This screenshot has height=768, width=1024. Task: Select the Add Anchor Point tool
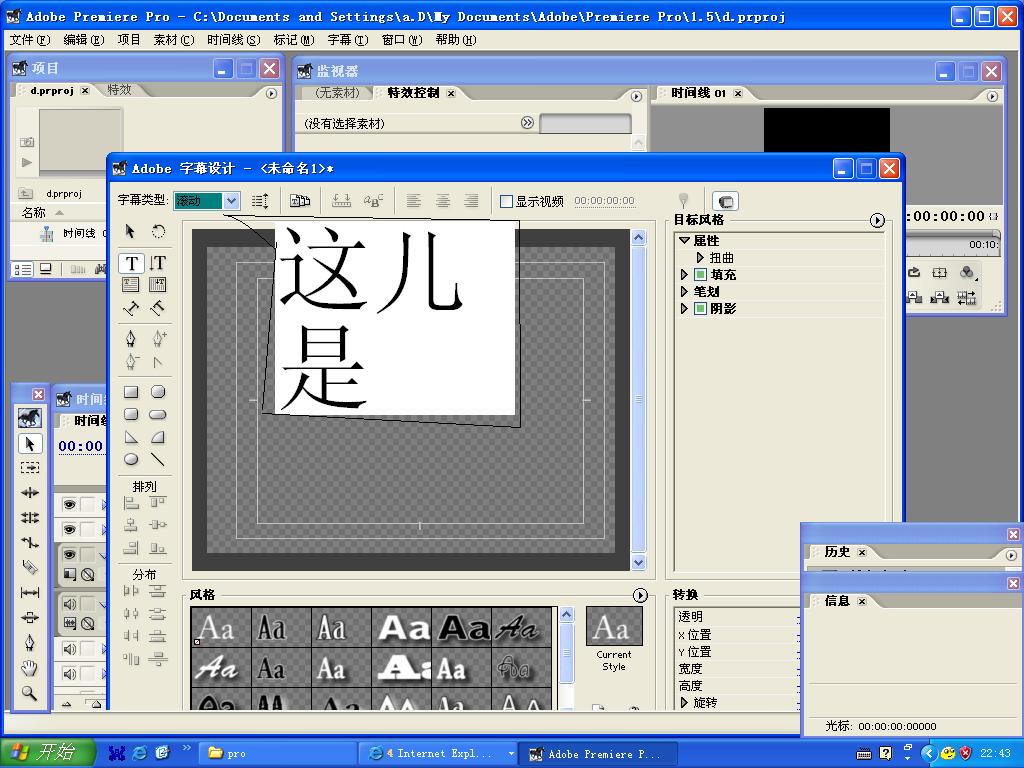coord(159,338)
